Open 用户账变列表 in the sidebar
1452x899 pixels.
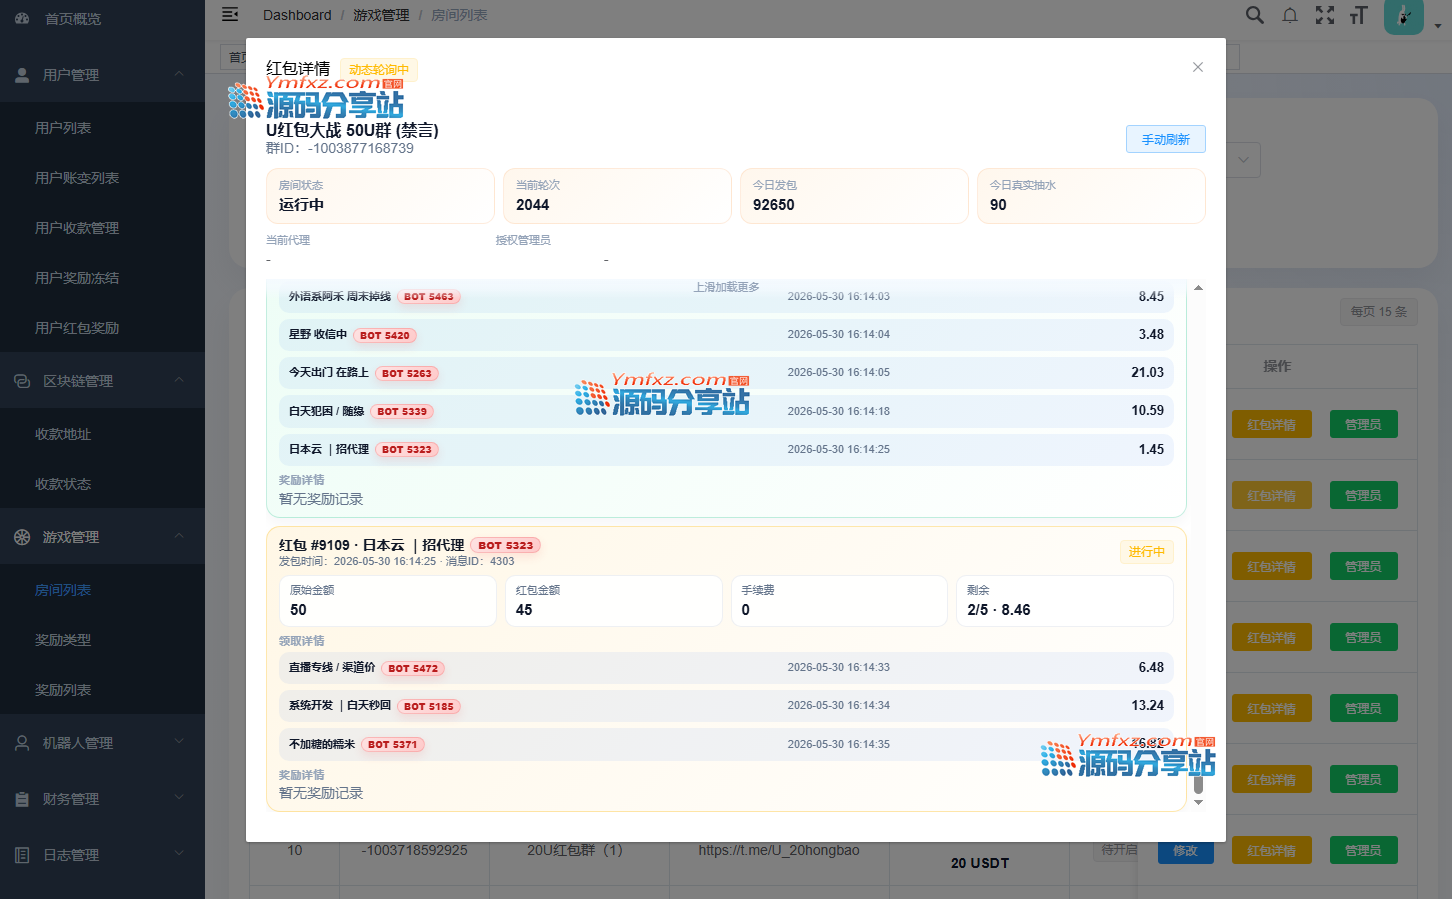click(77, 178)
